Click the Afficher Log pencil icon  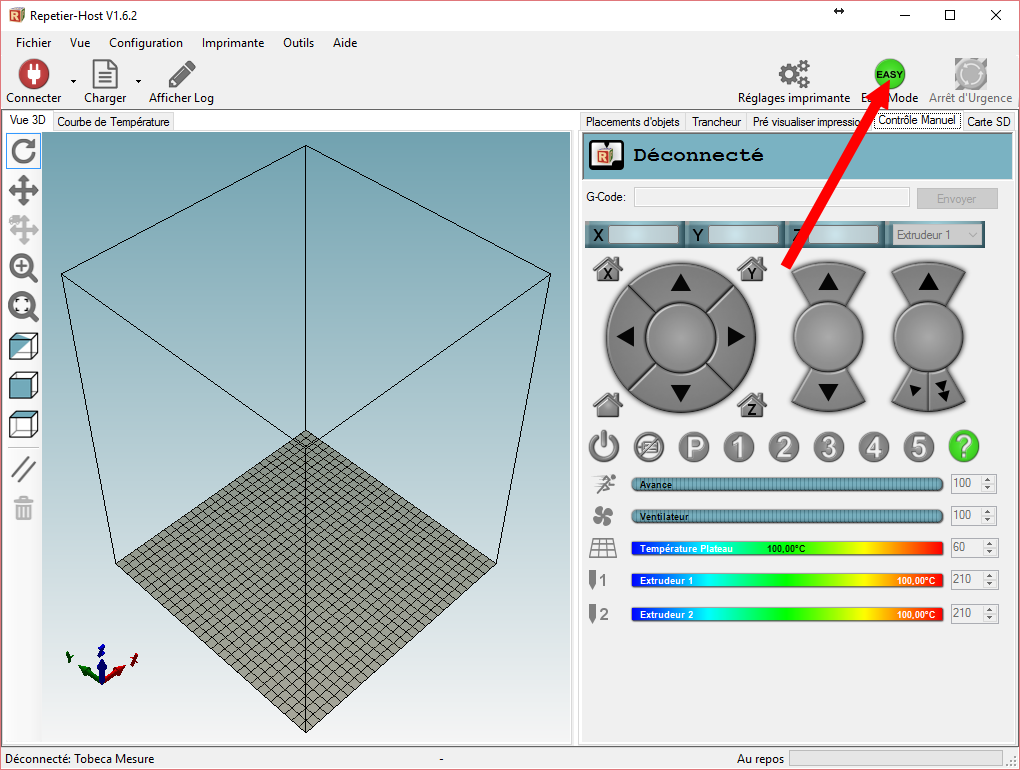pos(181,74)
